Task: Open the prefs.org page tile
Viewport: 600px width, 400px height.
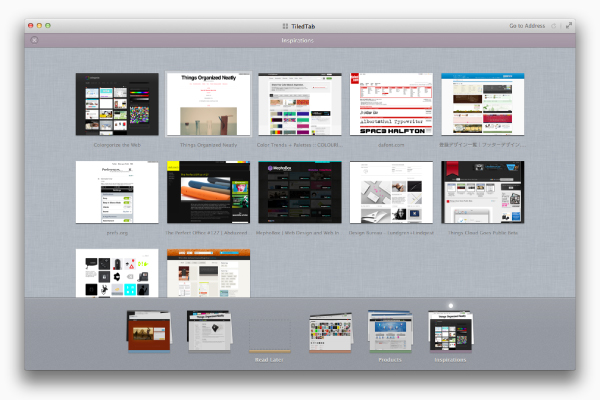Action: coord(117,193)
